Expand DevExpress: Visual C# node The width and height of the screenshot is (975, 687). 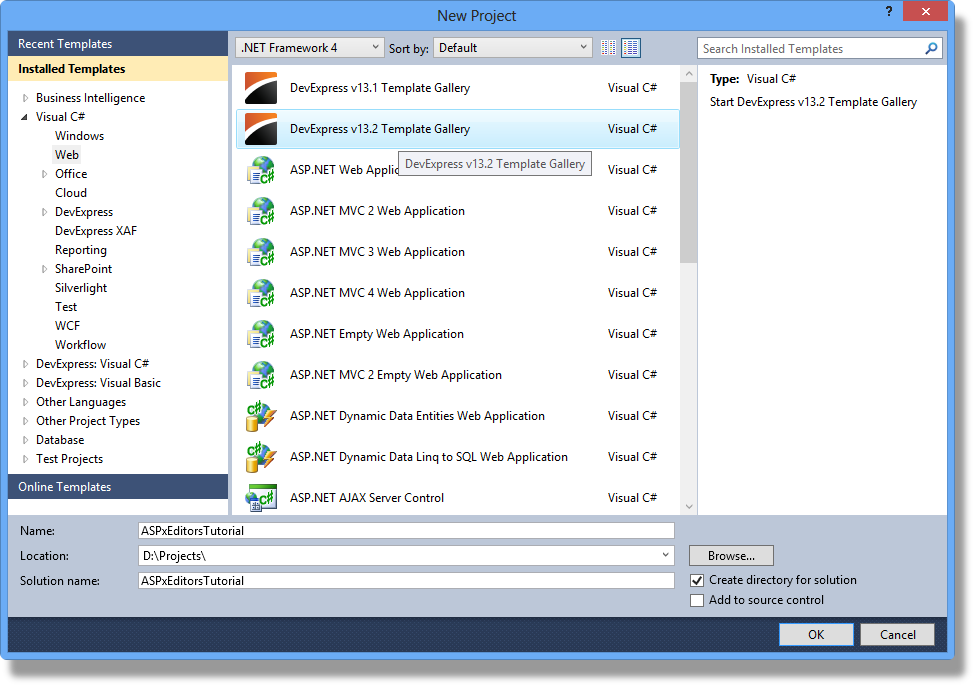click(x=25, y=364)
